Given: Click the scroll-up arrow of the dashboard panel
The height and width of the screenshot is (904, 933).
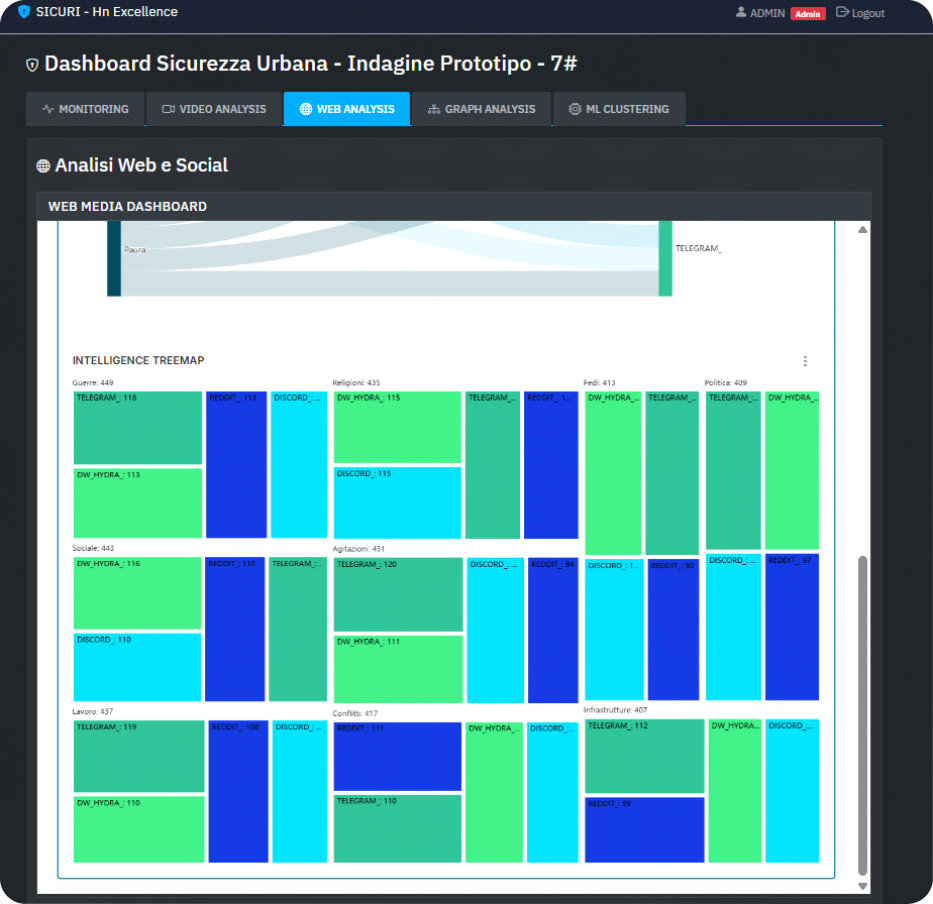Looking at the screenshot, I should tap(862, 230).
